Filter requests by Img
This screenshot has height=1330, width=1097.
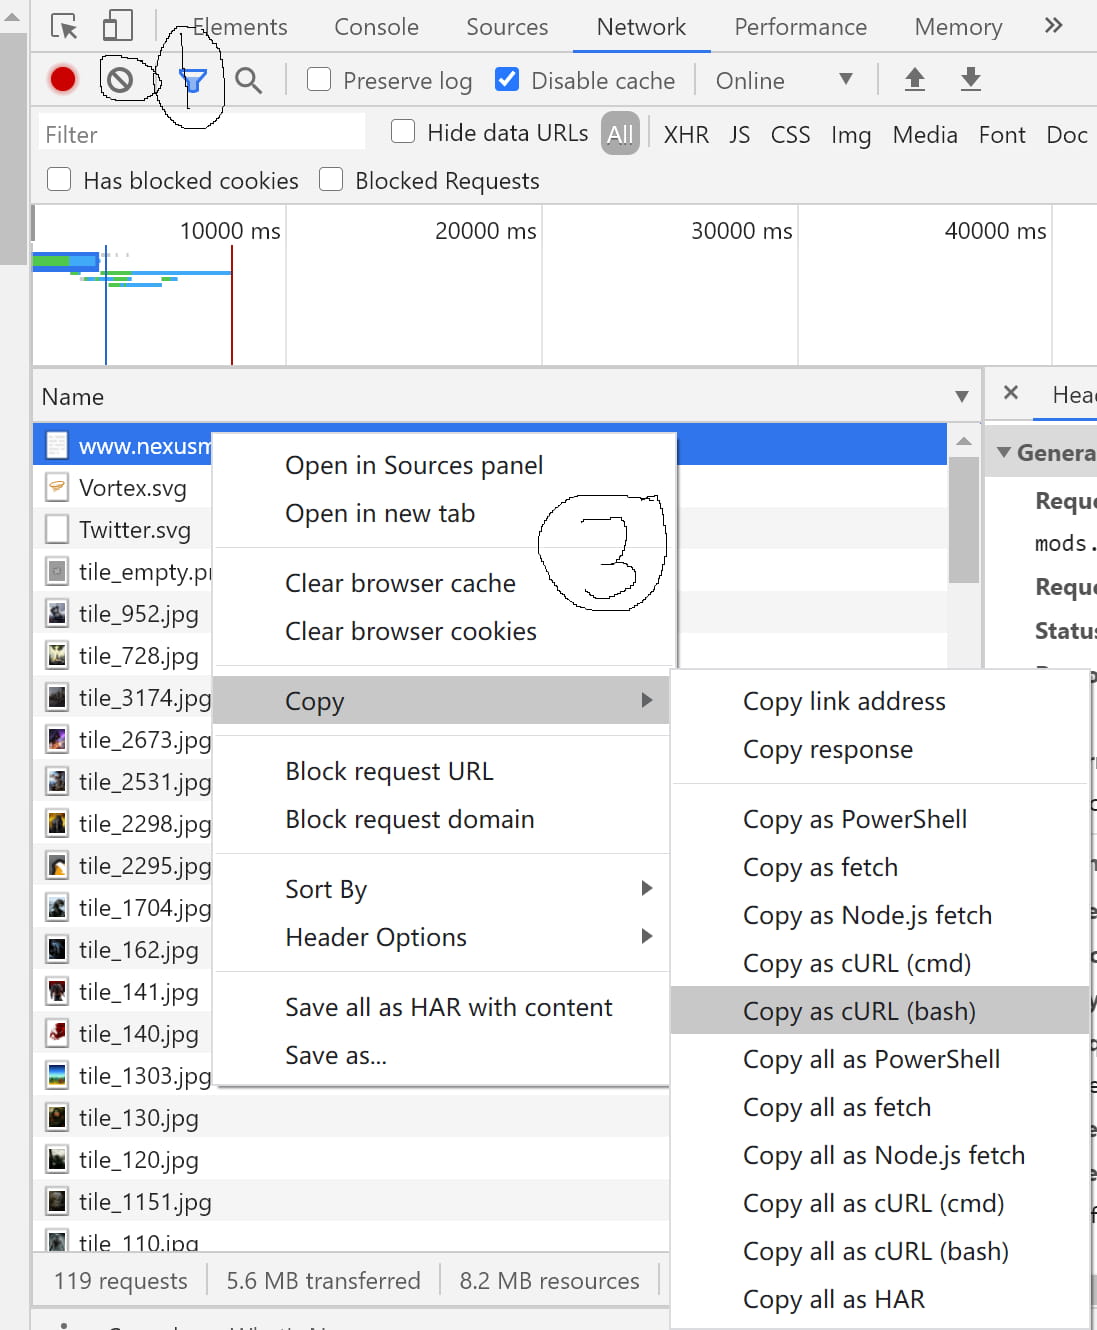[x=851, y=135]
